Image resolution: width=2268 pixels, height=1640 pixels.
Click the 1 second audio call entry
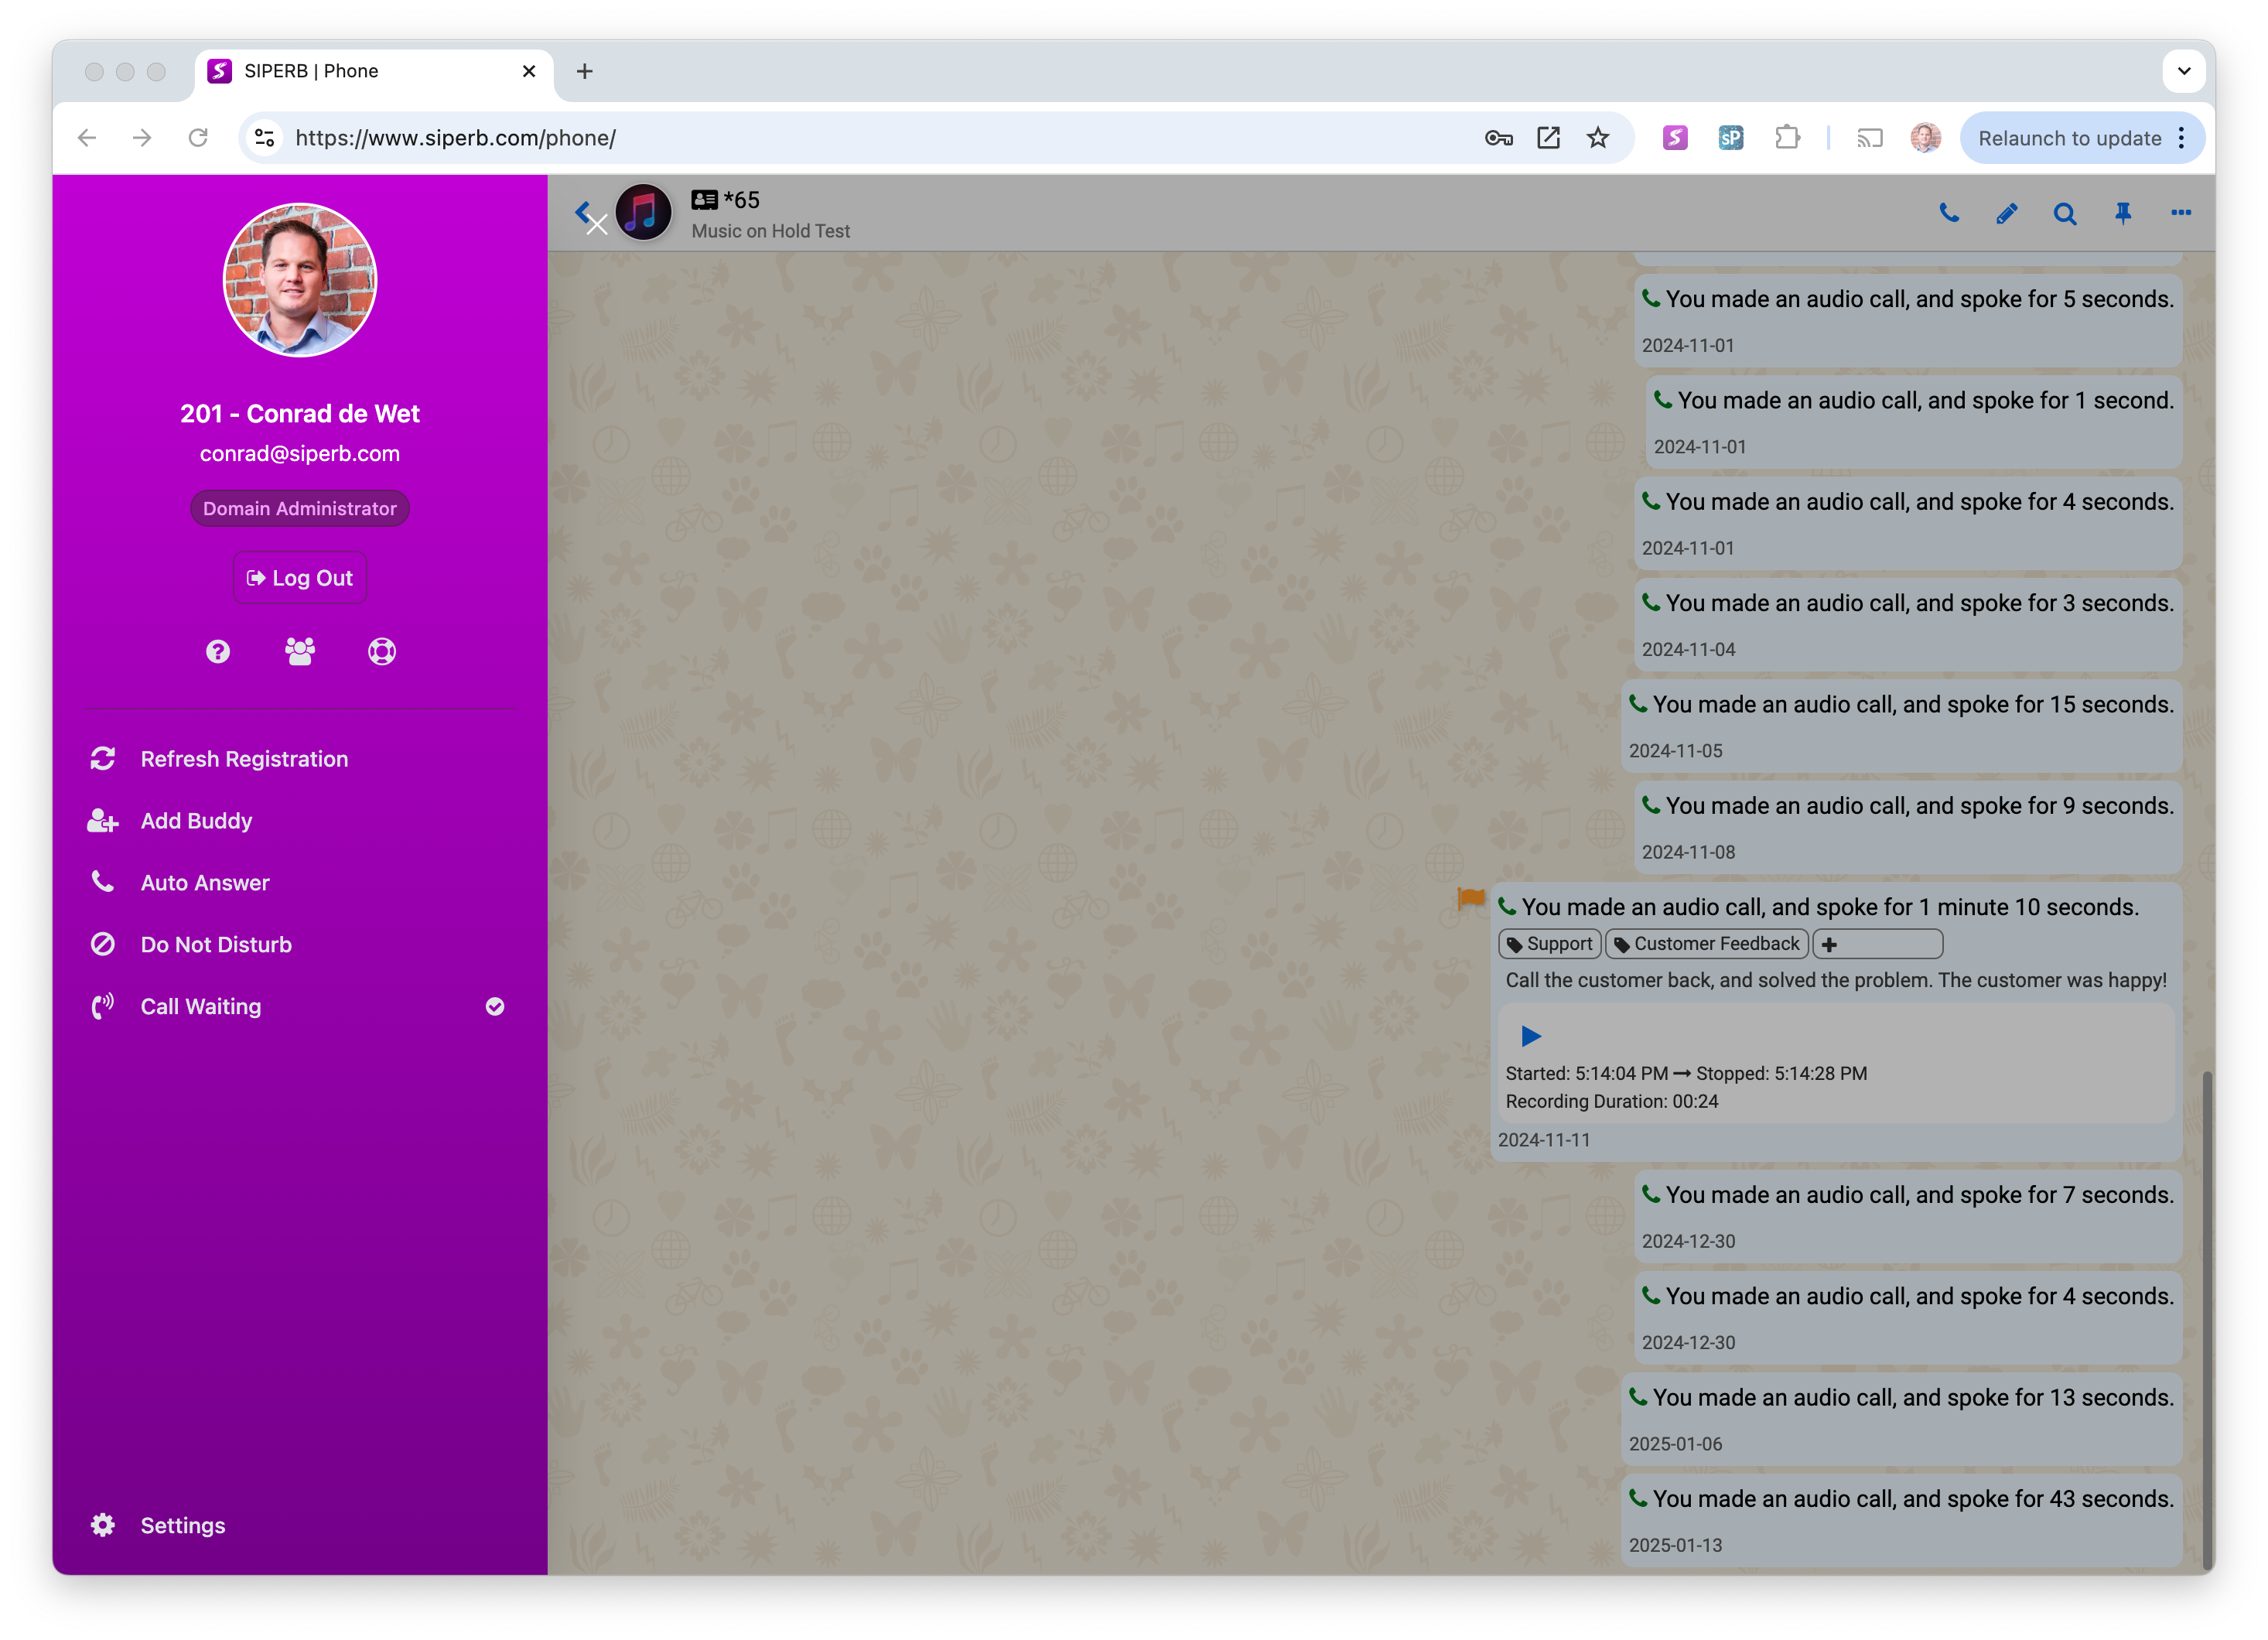click(x=1914, y=421)
